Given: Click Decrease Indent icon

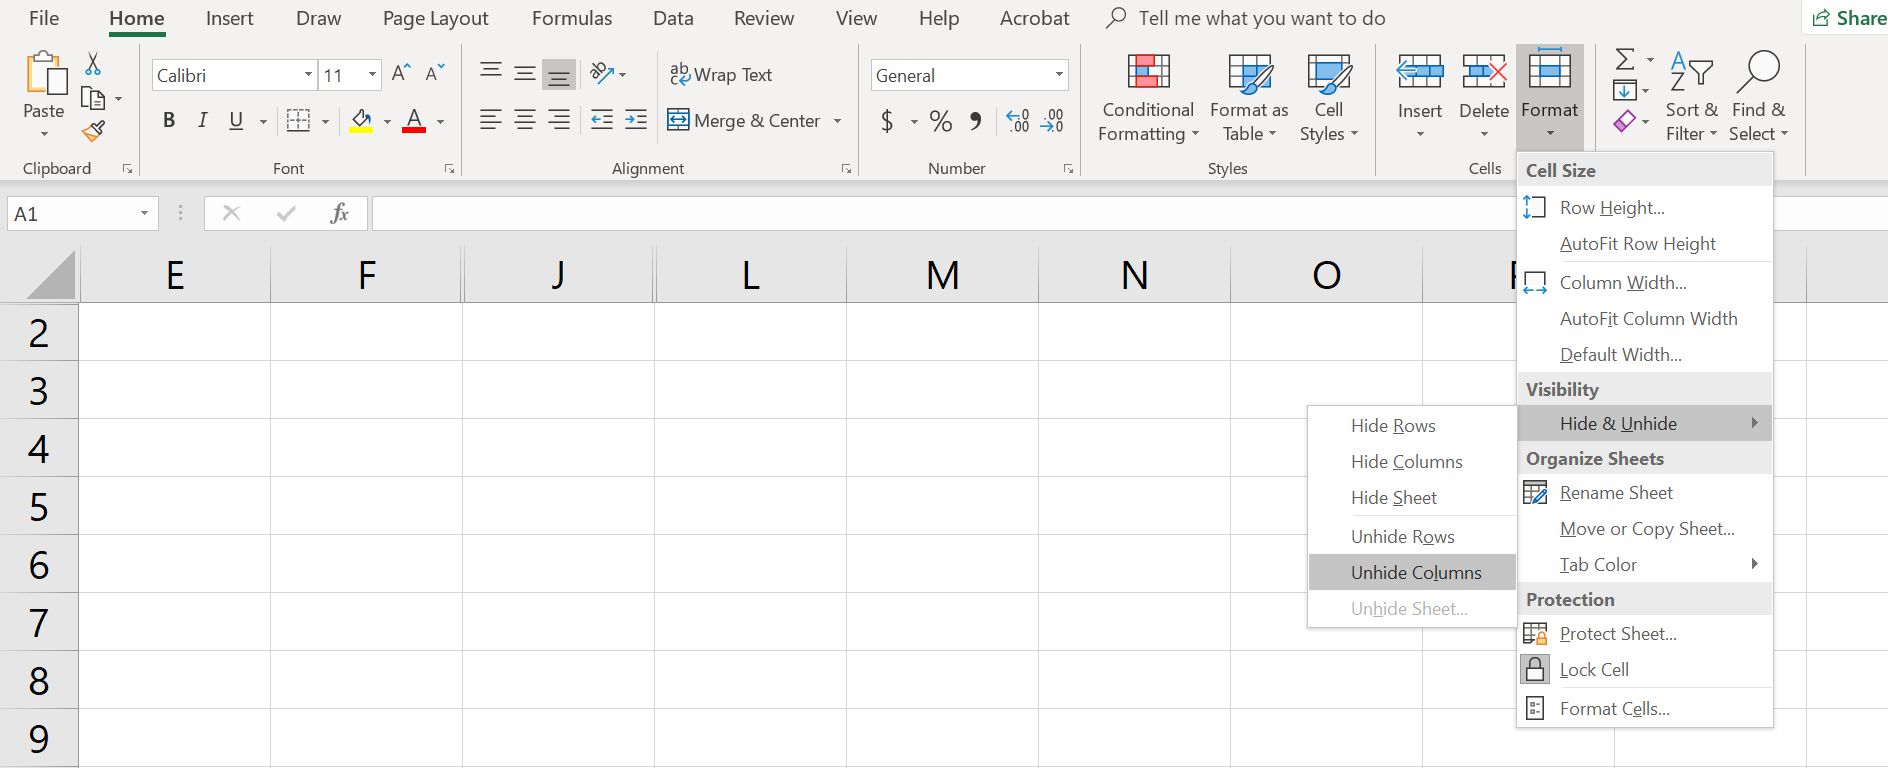Looking at the screenshot, I should [x=602, y=121].
